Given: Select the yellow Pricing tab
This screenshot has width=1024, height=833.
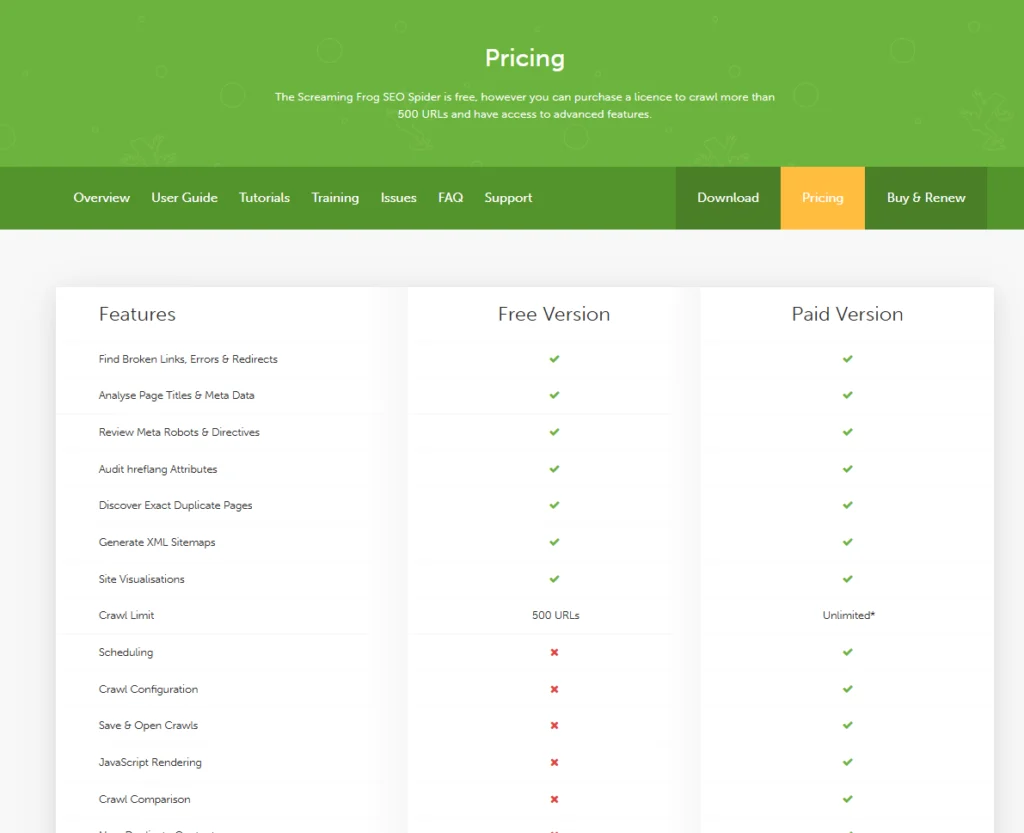Looking at the screenshot, I should [x=823, y=198].
